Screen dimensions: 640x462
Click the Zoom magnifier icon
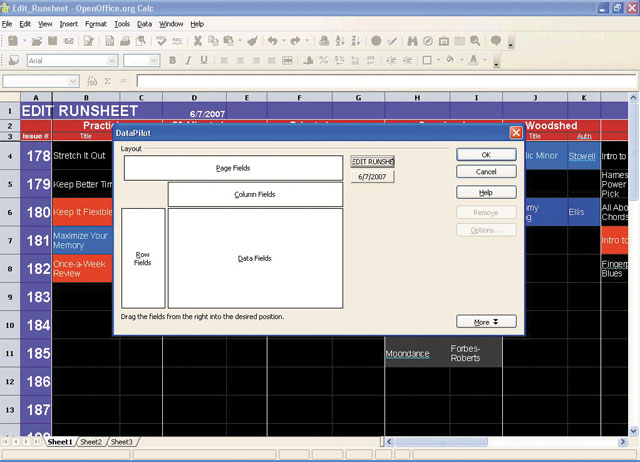pyautogui.click(x=475, y=41)
